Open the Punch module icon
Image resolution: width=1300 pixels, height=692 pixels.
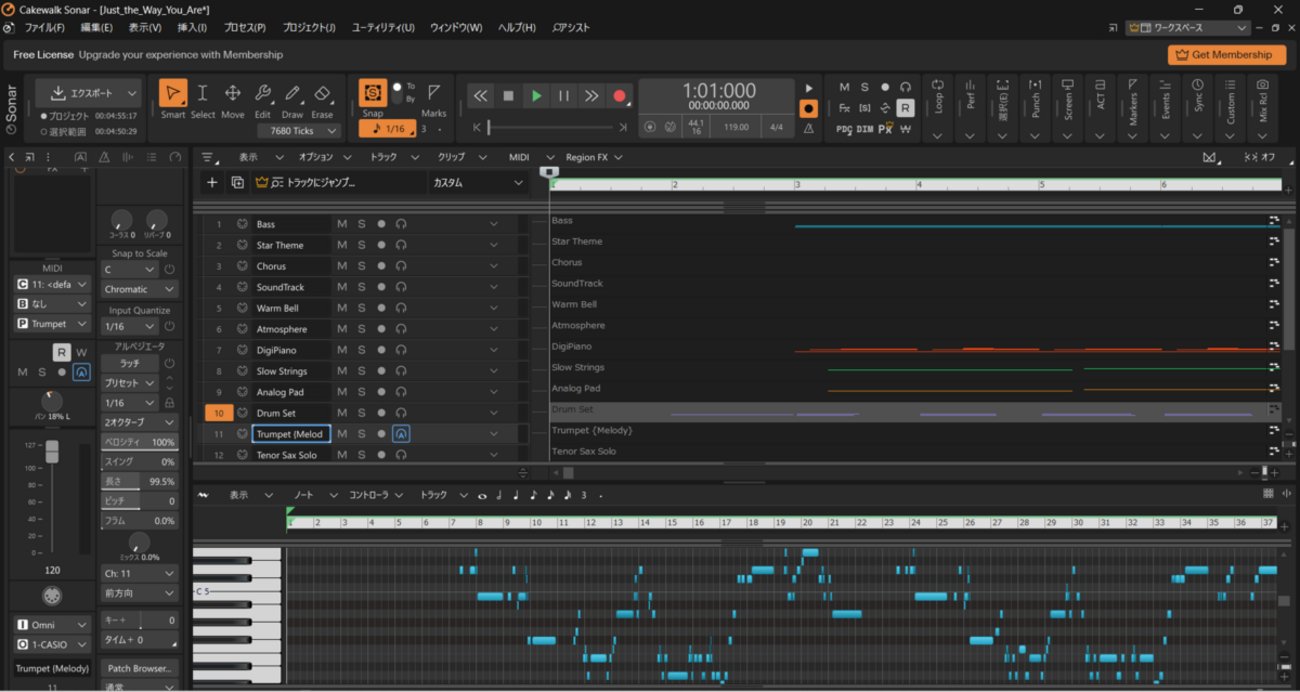point(1035,86)
